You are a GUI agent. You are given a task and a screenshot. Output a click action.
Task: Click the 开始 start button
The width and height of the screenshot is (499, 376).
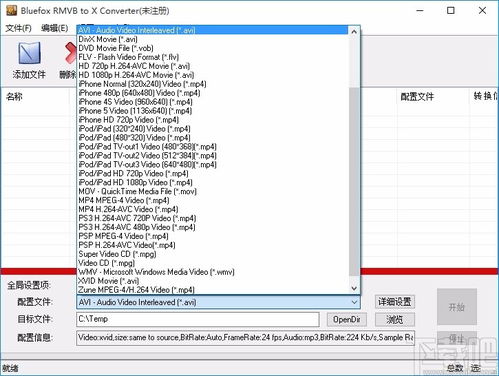click(x=457, y=307)
